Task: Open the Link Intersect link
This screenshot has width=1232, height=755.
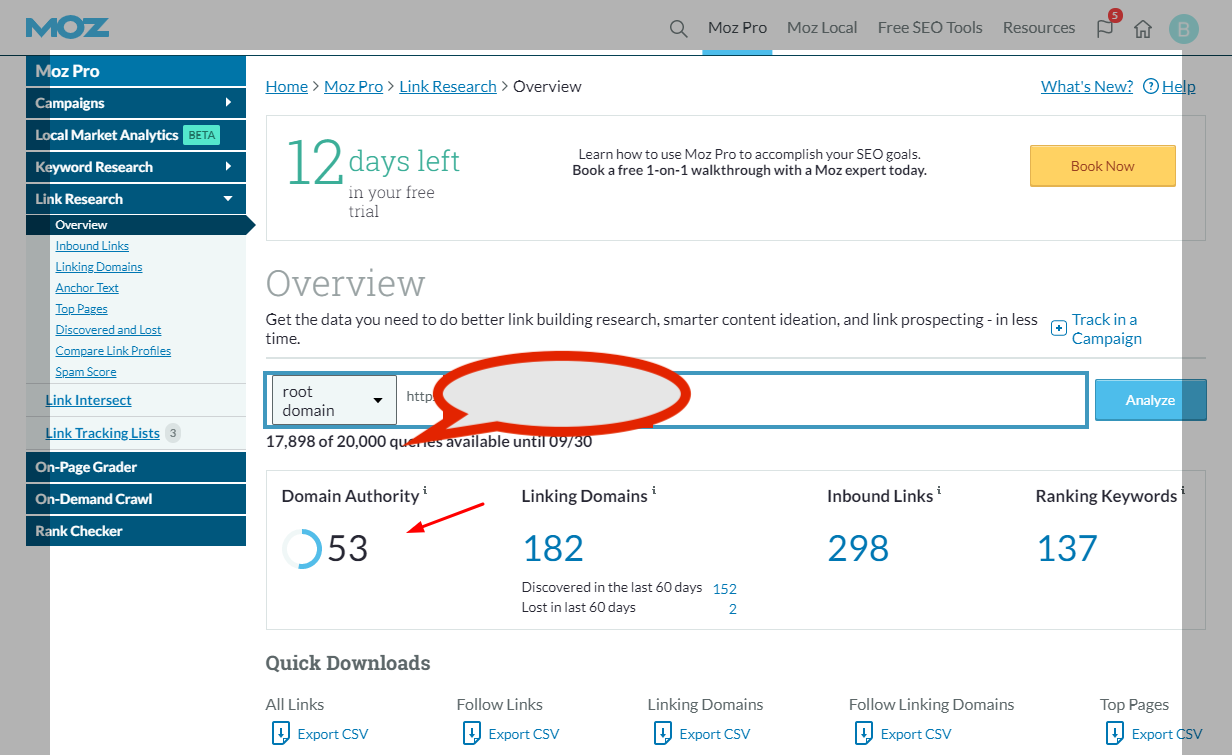Action: (89, 400)
